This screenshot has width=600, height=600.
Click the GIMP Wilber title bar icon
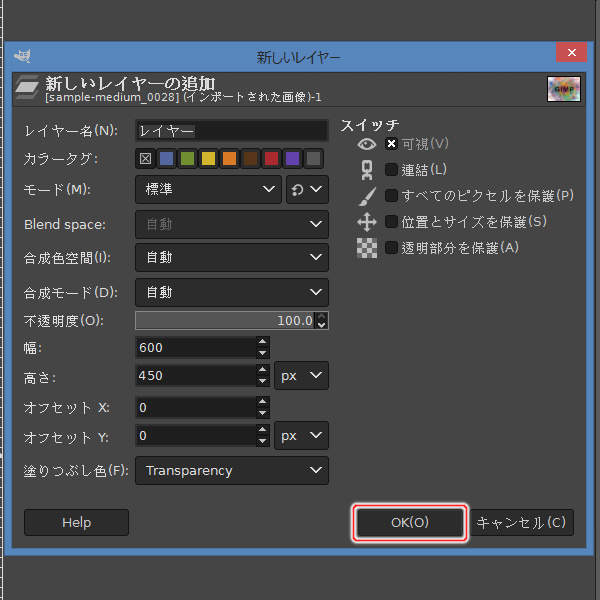pos(23,56)
